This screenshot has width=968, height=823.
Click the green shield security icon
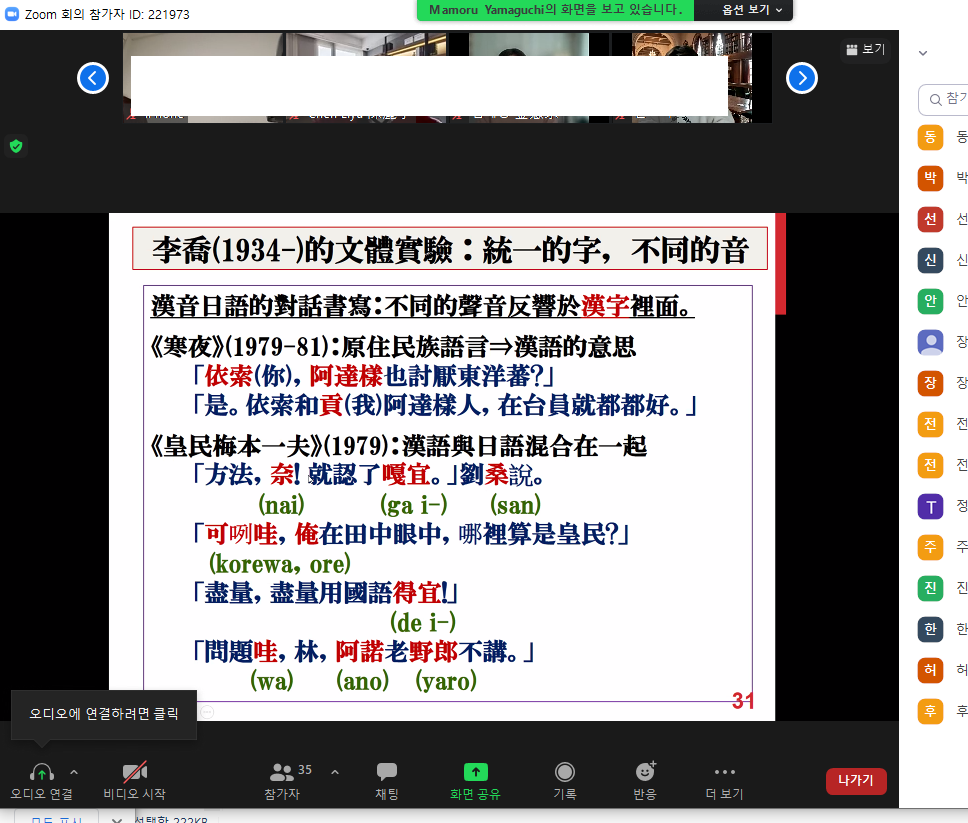pyautogui.click(x=15, y=146)
